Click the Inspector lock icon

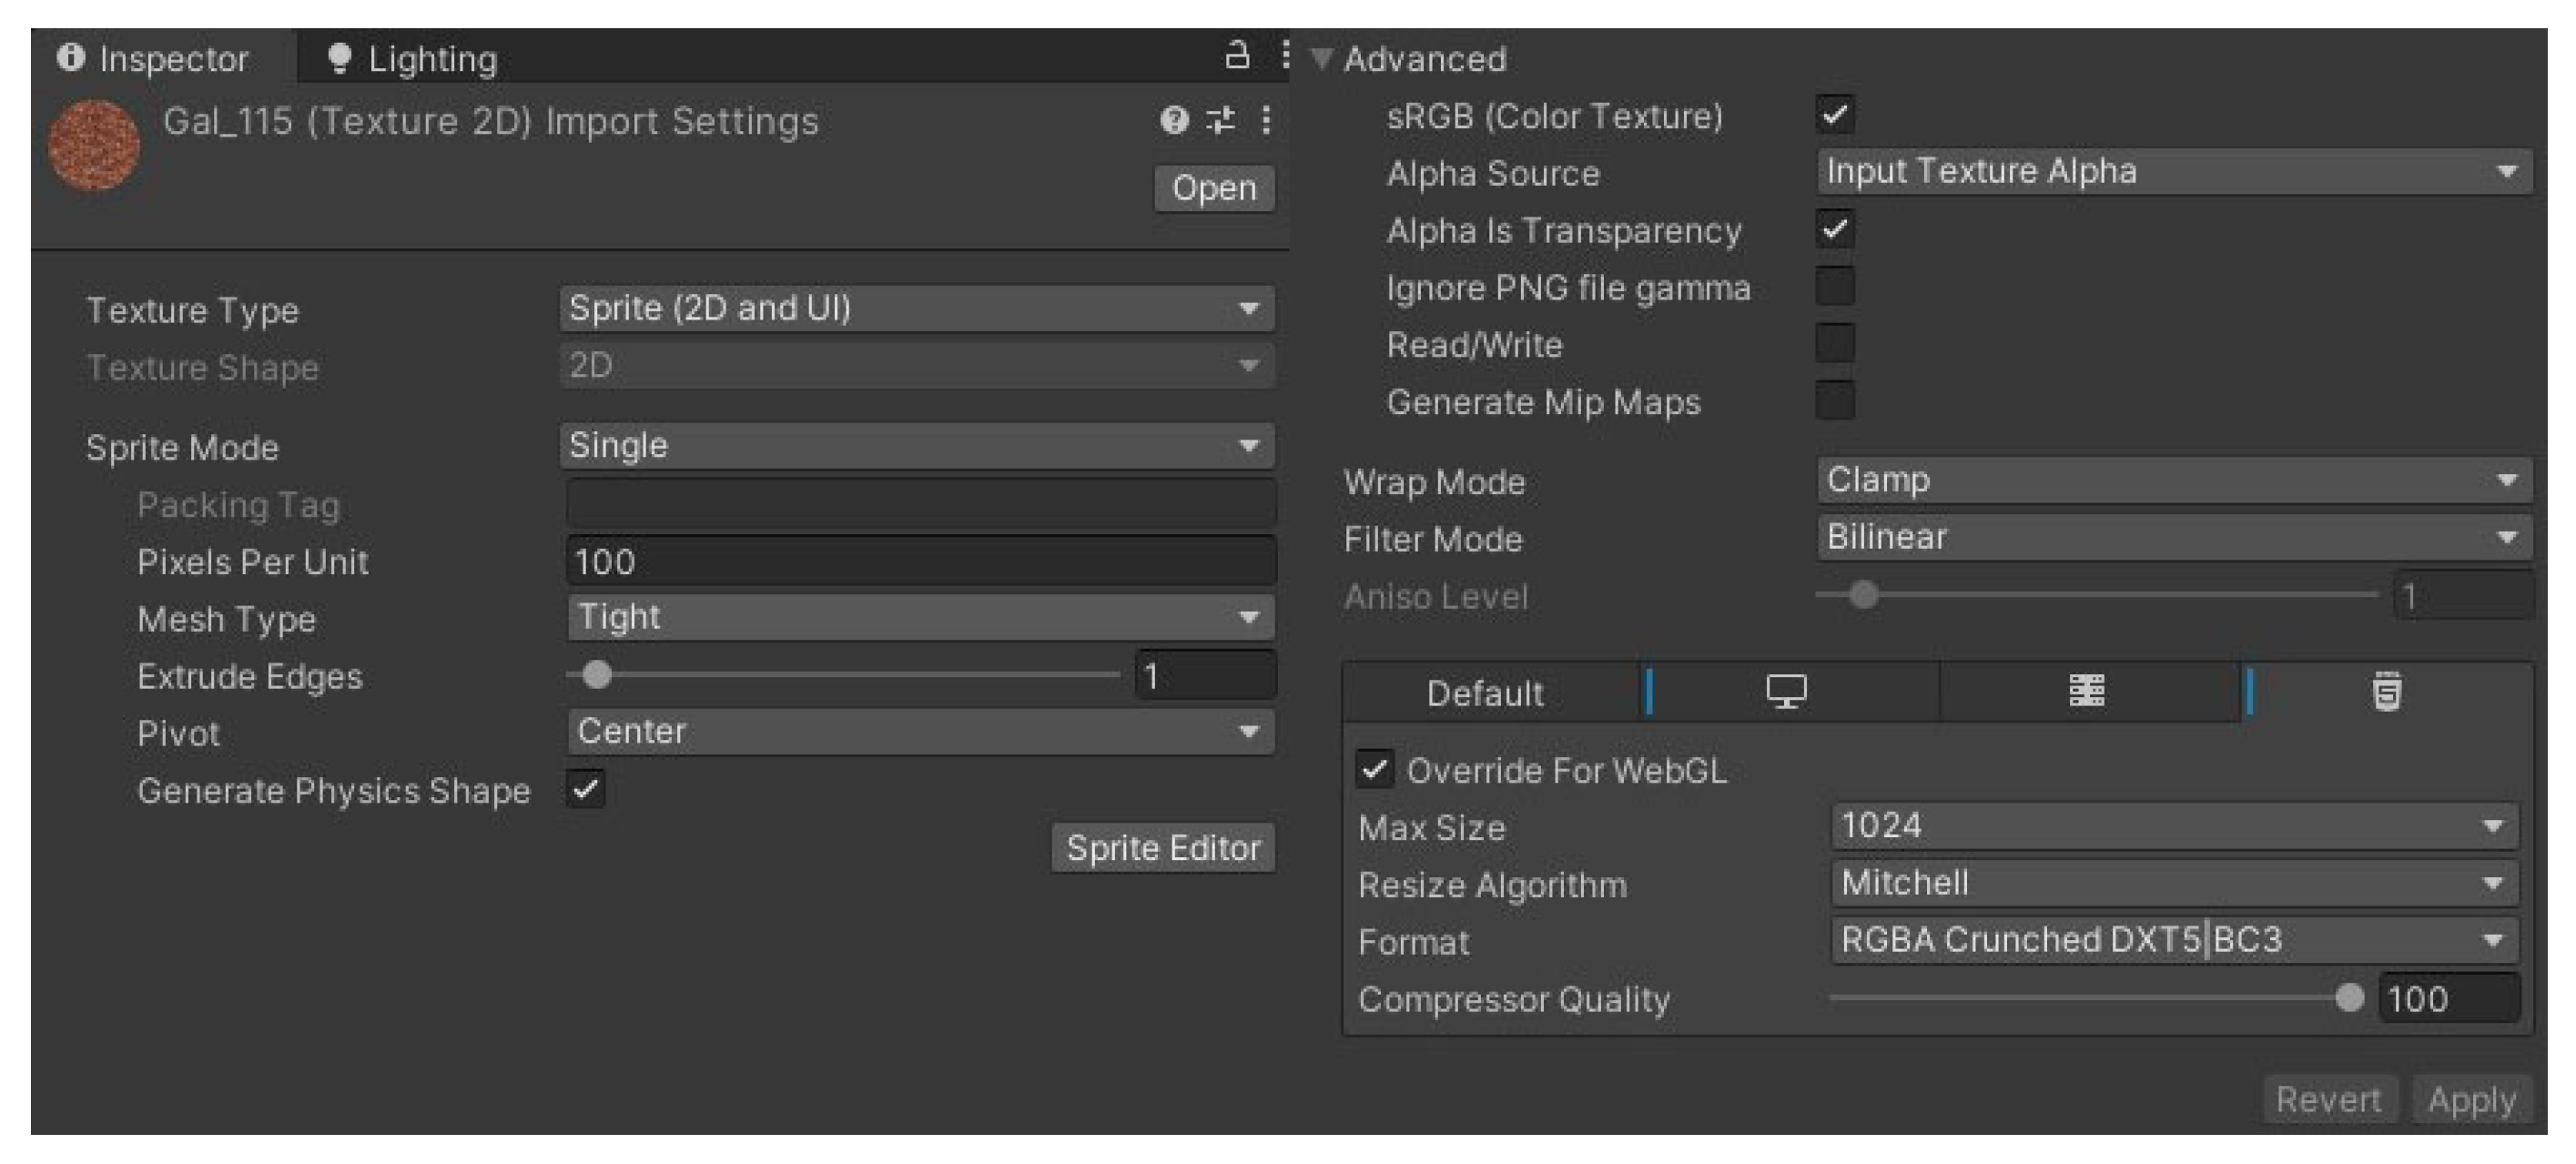(x=1237, y=55)
